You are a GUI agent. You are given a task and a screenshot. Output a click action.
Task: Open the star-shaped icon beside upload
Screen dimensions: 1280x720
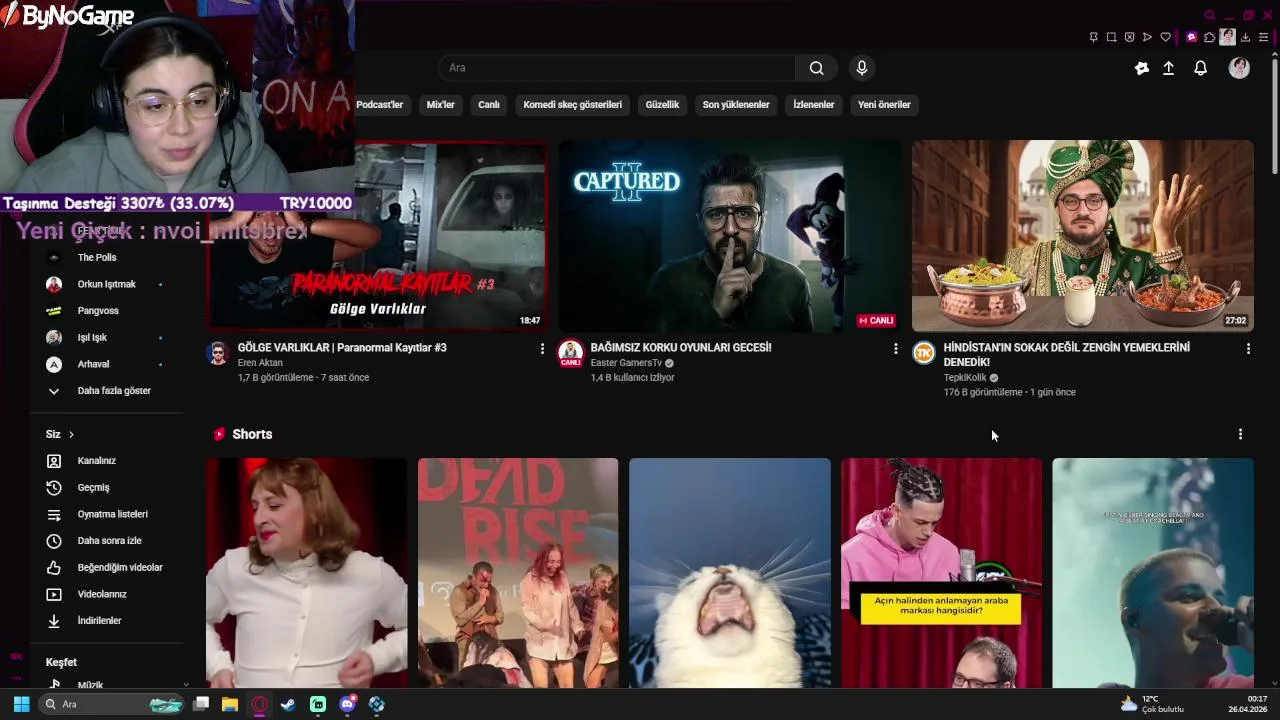pyautogui.click(x=1142, y=68)
